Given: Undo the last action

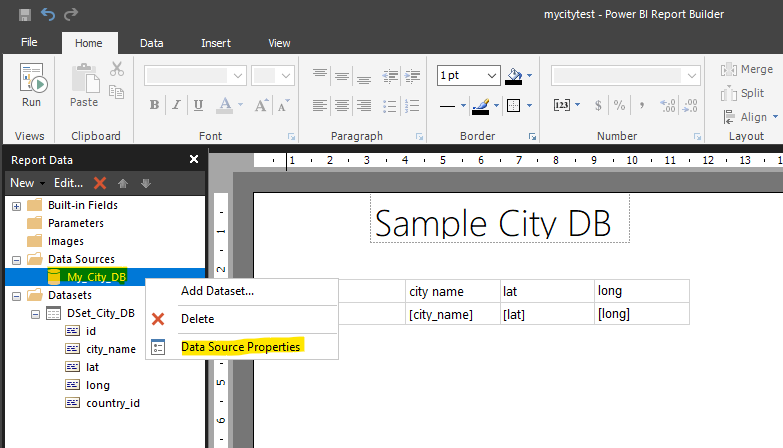Looking at the screenshot, I should [x=48, y=14].
